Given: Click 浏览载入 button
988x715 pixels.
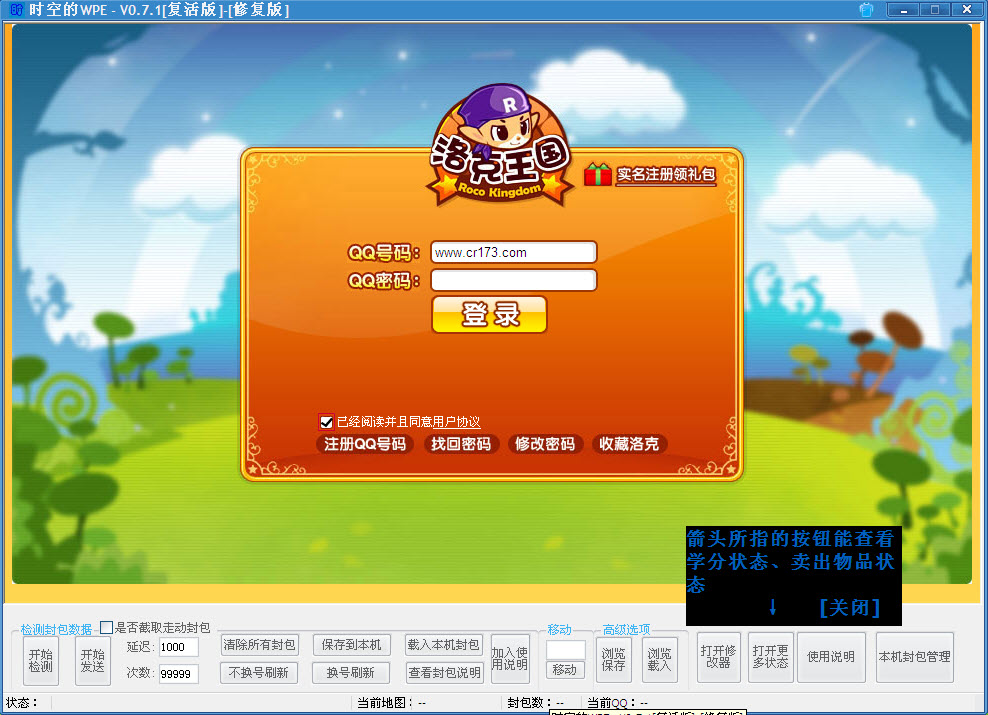Looking at the screenshot, I should 660,660.
